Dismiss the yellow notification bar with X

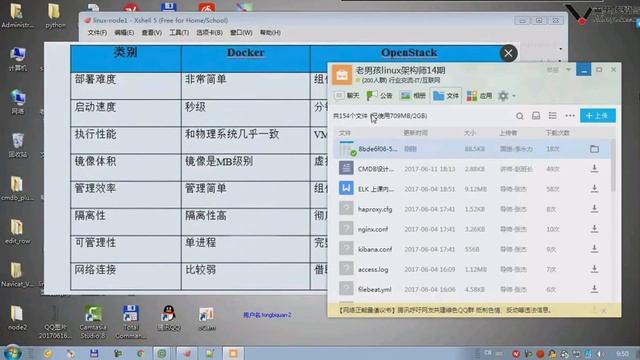604,311
